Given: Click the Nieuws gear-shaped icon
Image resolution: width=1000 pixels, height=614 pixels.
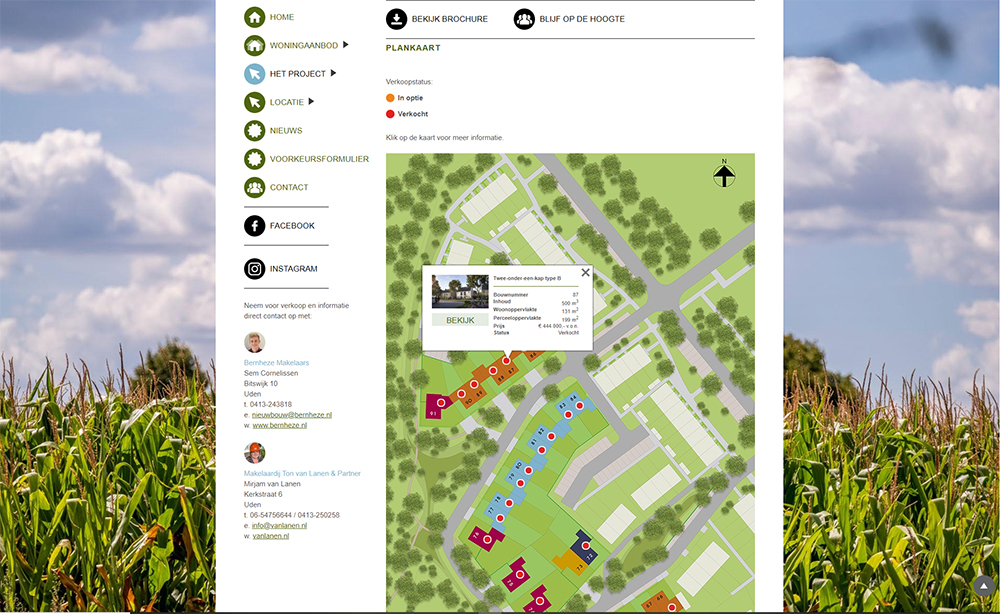Looking at the screenshot, I should (254, 131).
